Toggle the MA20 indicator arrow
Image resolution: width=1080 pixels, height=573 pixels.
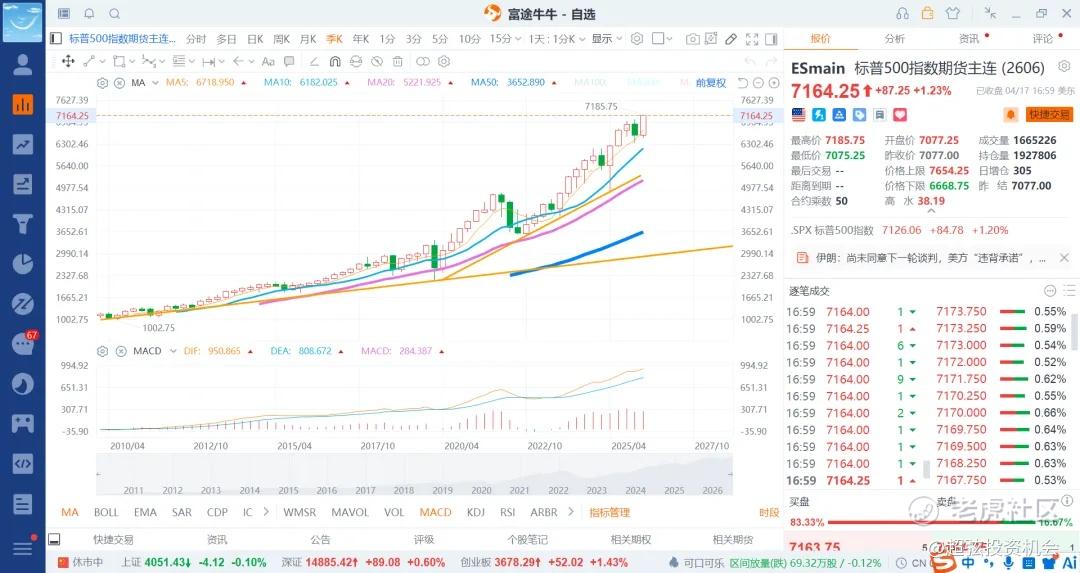point(450,83)
